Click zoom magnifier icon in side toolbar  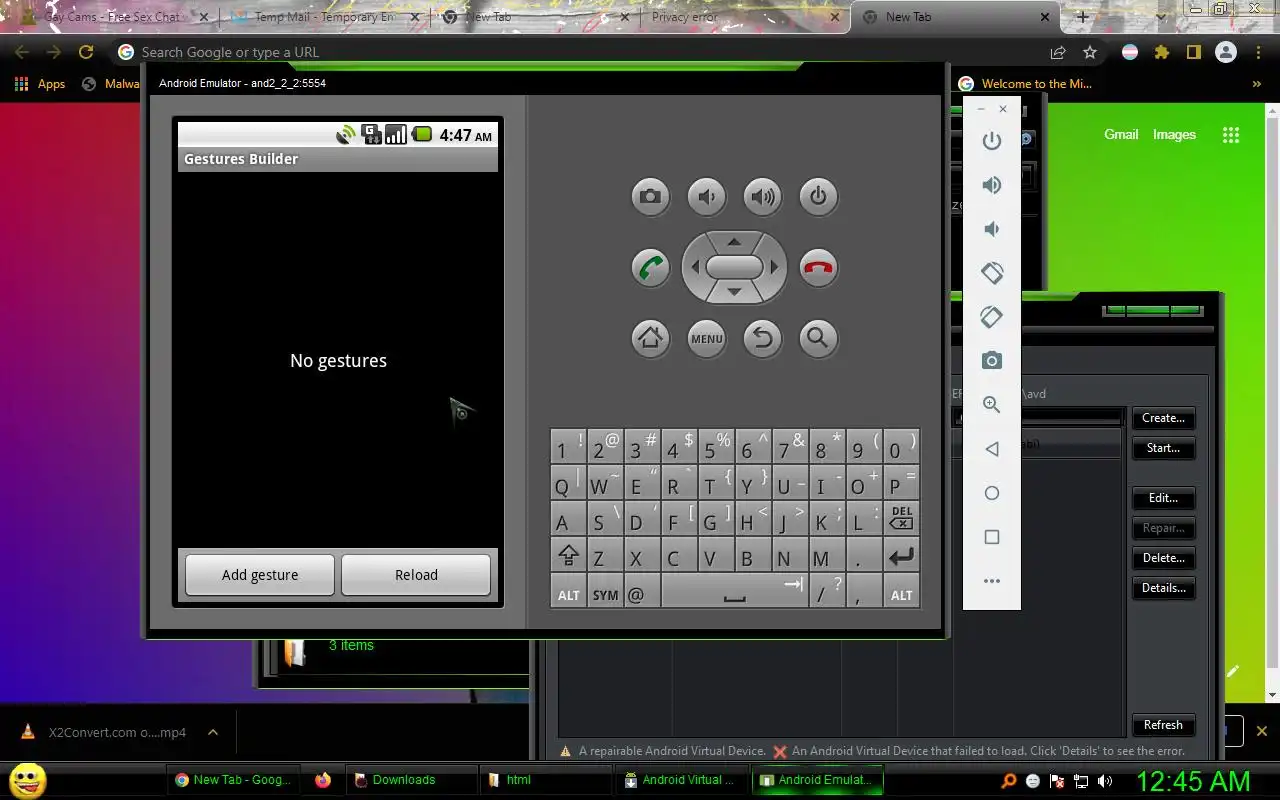[992, 405]
